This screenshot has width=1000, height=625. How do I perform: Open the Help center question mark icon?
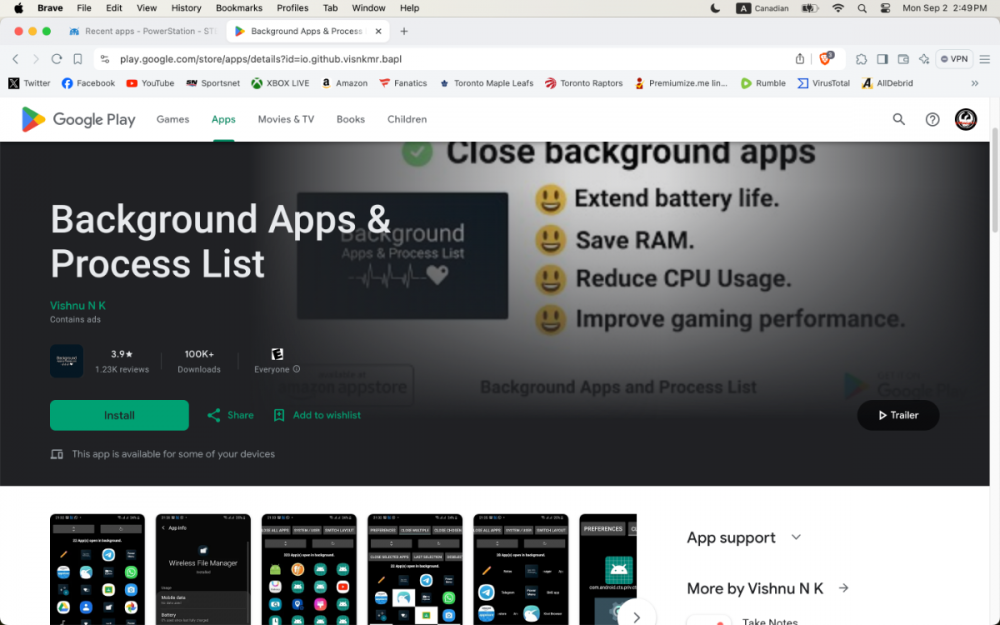(932, 120)
